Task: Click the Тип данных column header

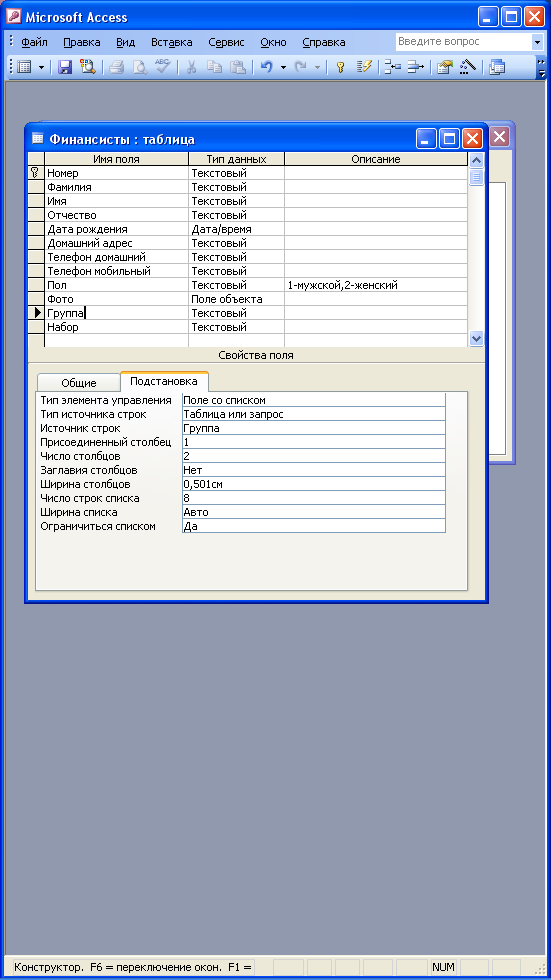Action: click(x=236, y=159)
